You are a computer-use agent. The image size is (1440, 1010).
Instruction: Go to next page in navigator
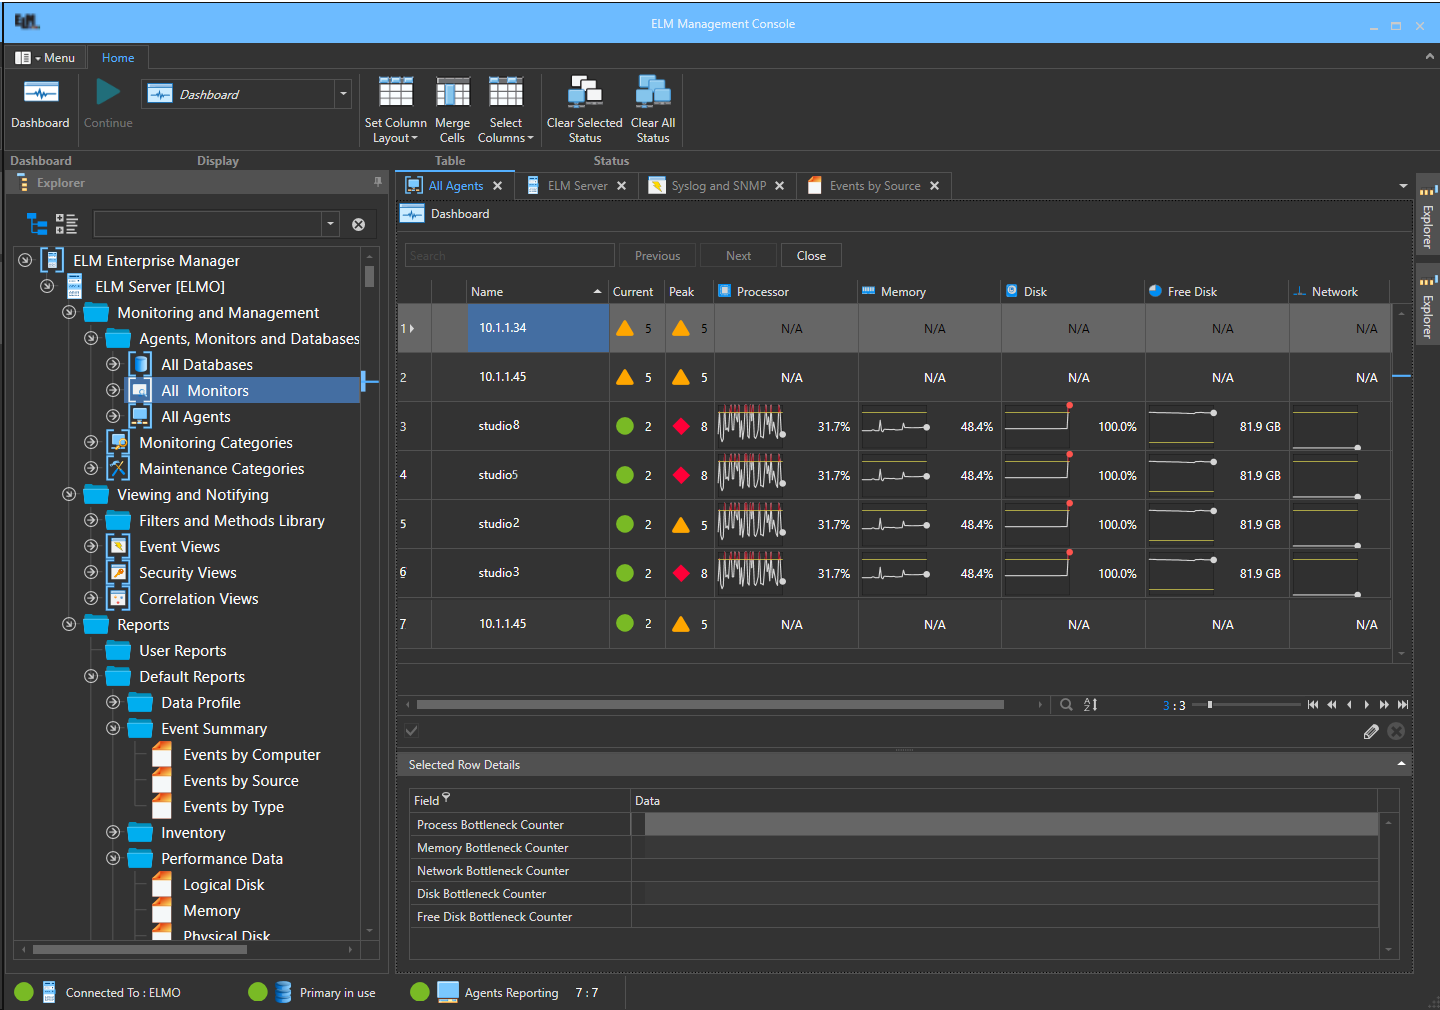pyautogui.click(x=1384, y=705)
